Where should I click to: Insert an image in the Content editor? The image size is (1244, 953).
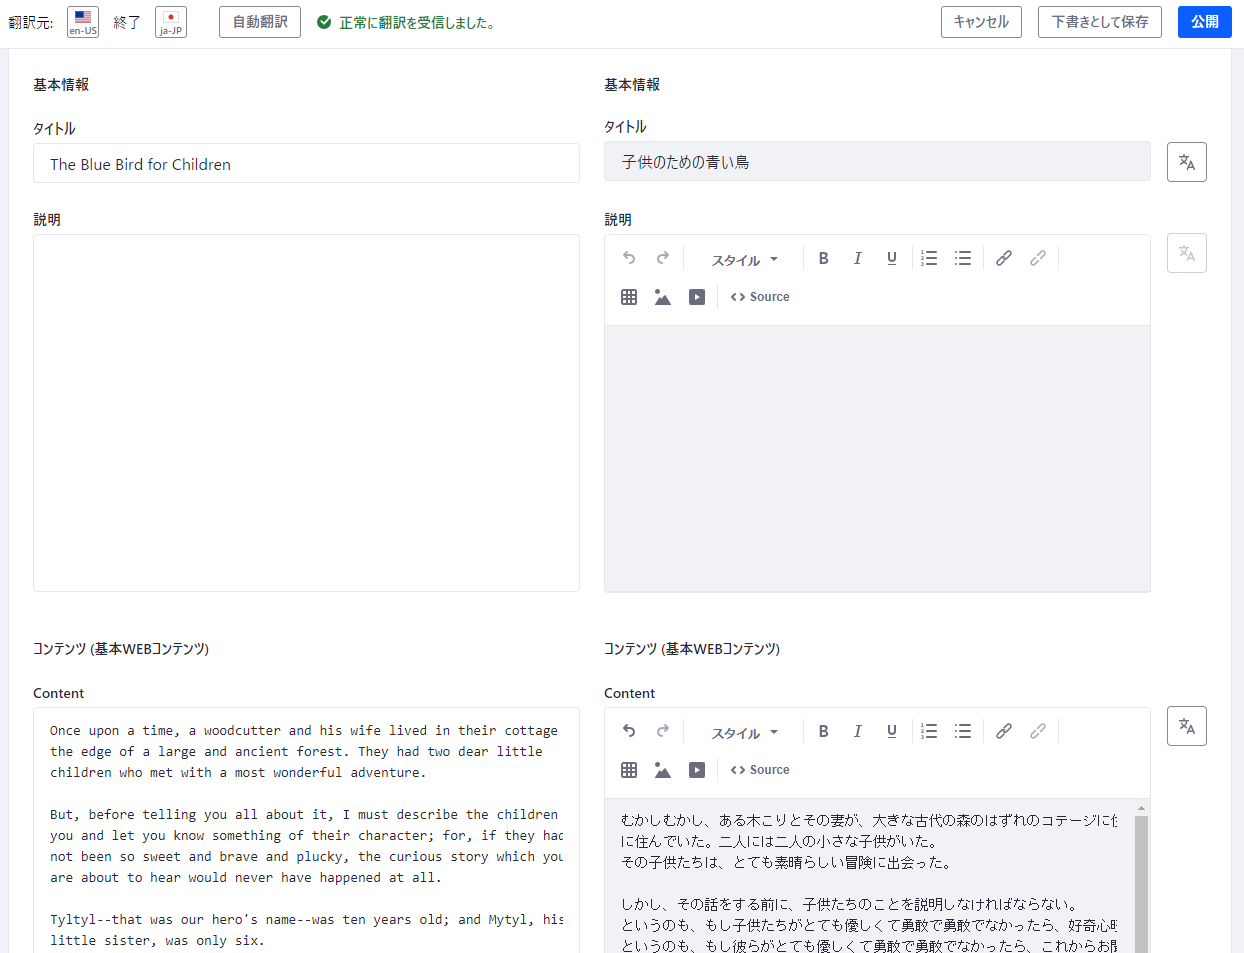pyautogui.click(x=663, y=770)
